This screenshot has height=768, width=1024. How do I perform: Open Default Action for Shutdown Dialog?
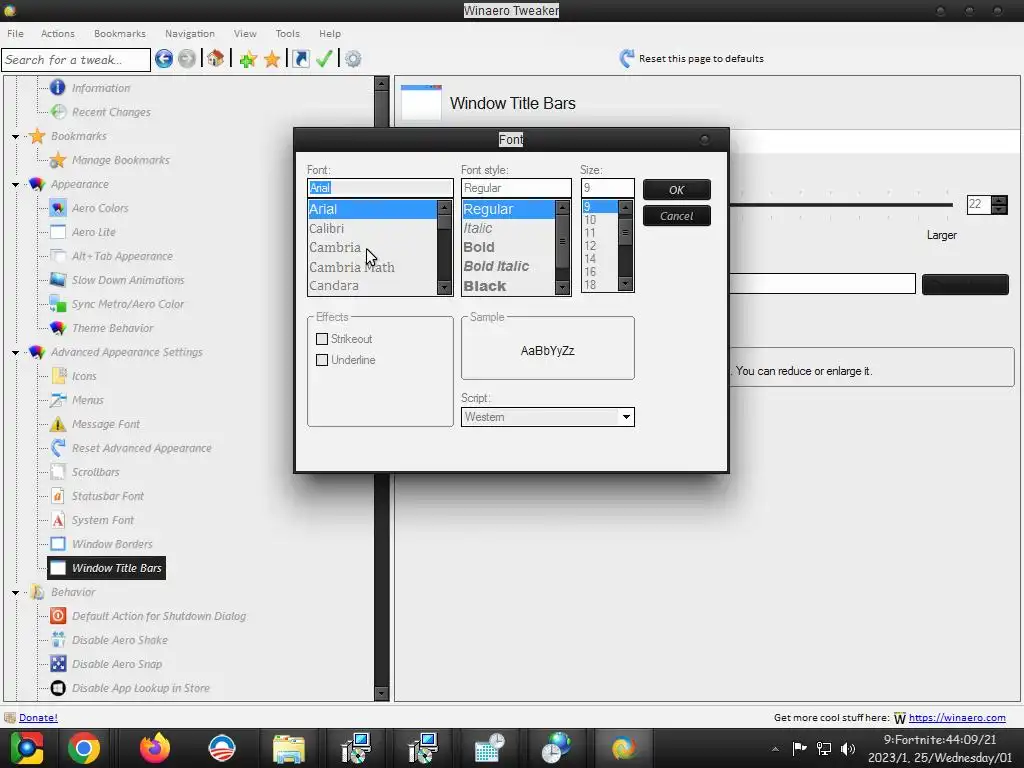click(159, 616)
